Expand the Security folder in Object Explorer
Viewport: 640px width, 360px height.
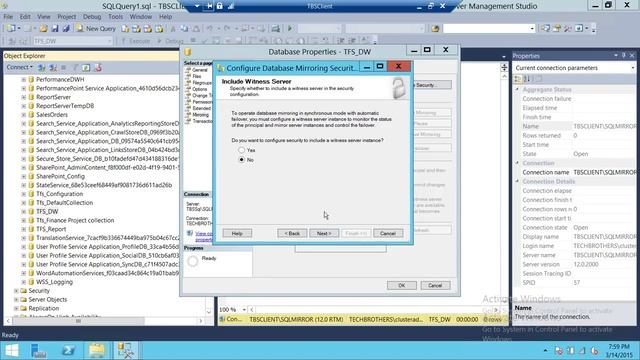point(16,291)
